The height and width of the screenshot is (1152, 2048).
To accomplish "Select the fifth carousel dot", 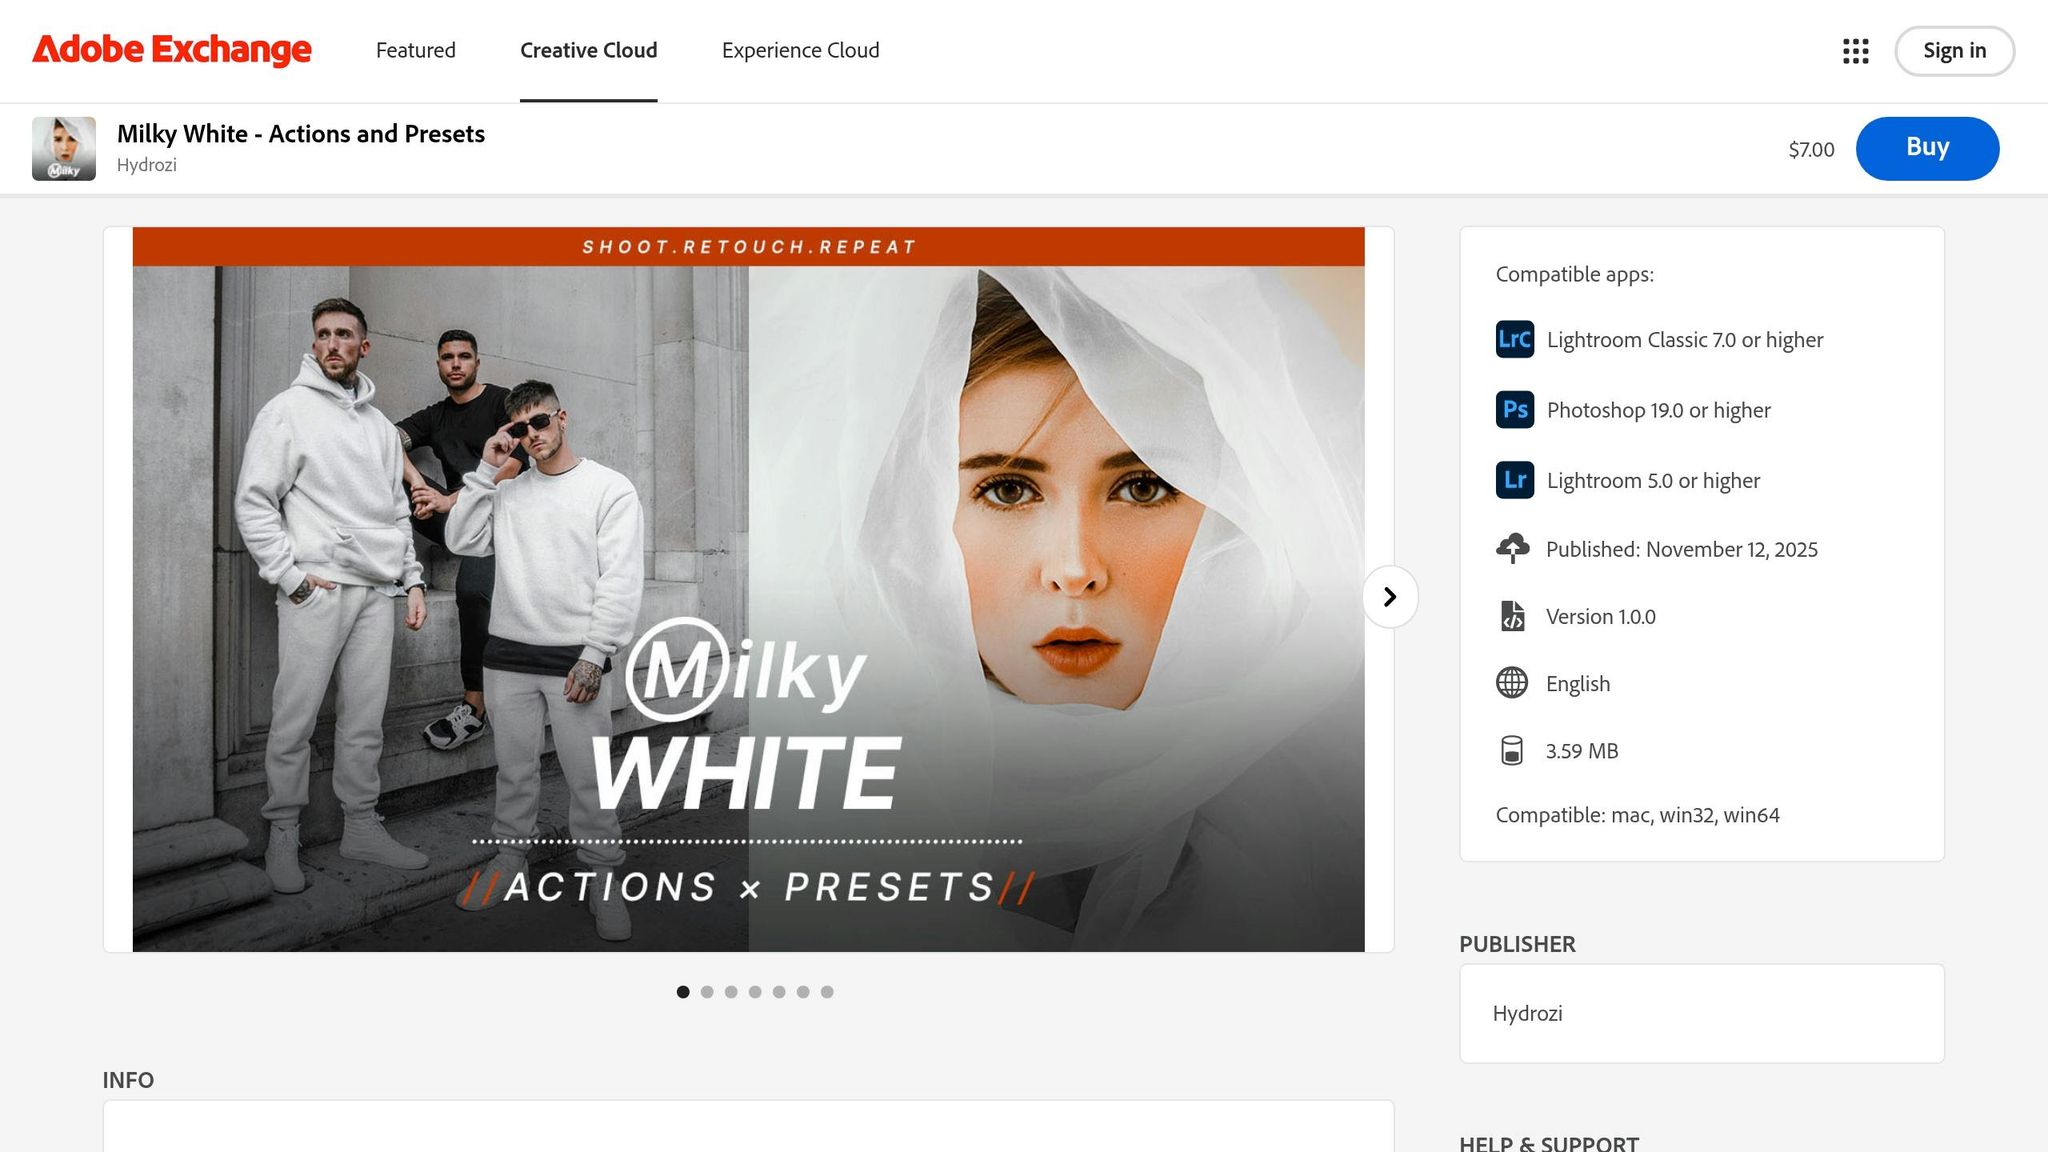I will click(x=779, y=992).
